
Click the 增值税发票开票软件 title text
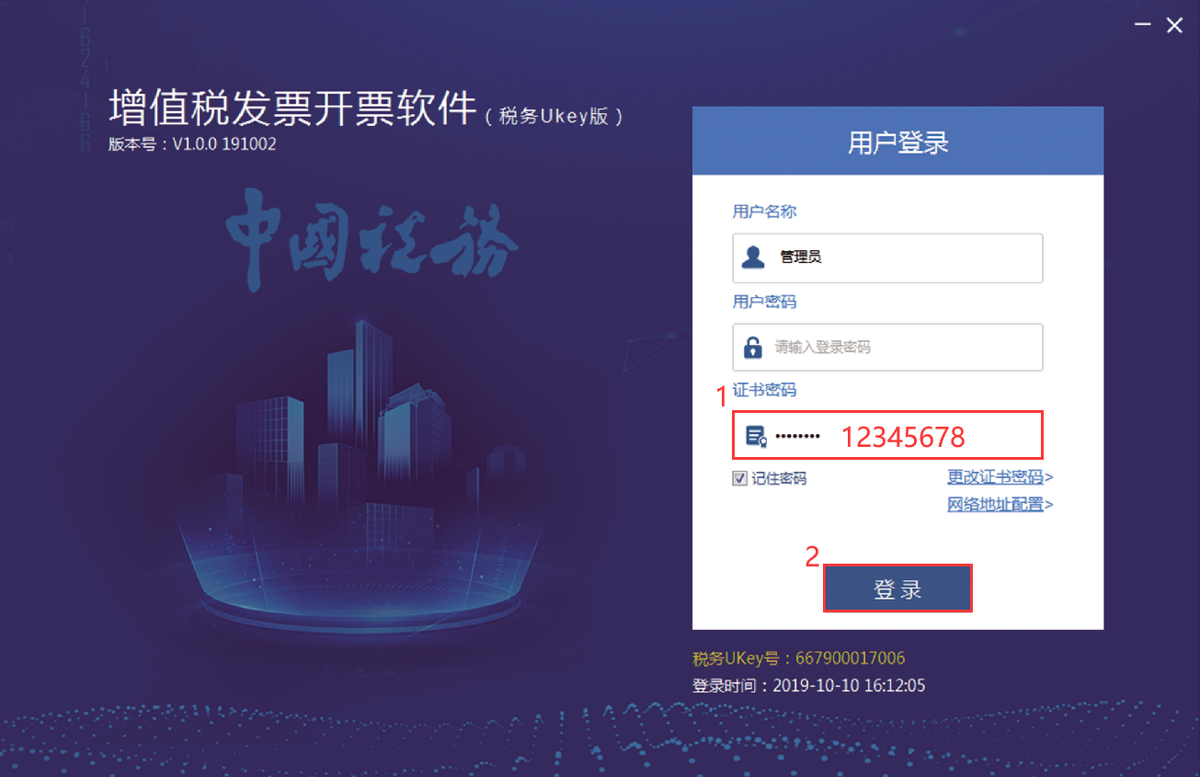[292, 109]
